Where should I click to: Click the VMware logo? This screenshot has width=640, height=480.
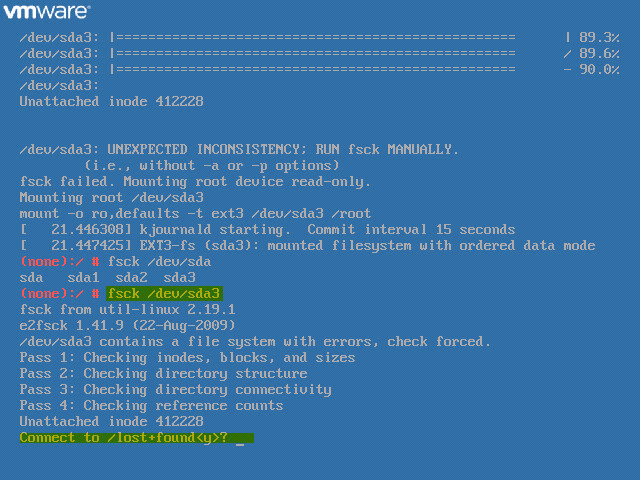point(47,11)
